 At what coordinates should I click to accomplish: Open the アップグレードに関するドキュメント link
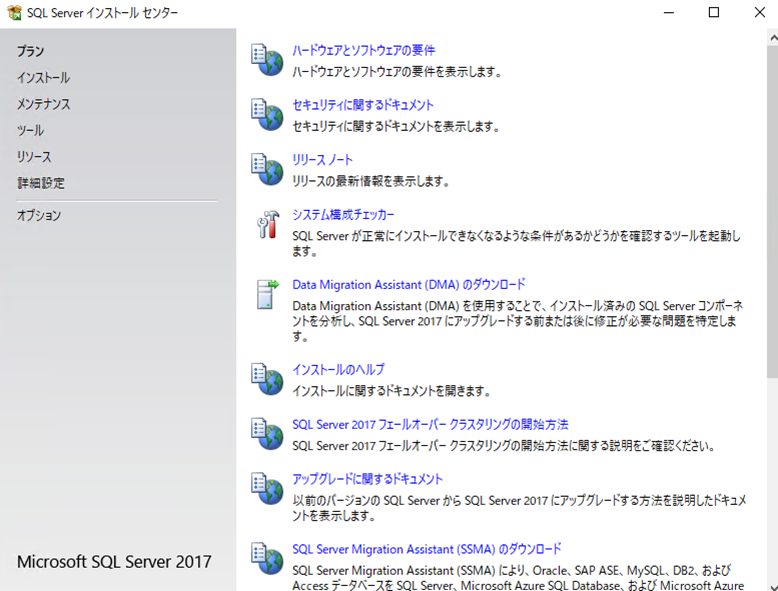(367, 479)
